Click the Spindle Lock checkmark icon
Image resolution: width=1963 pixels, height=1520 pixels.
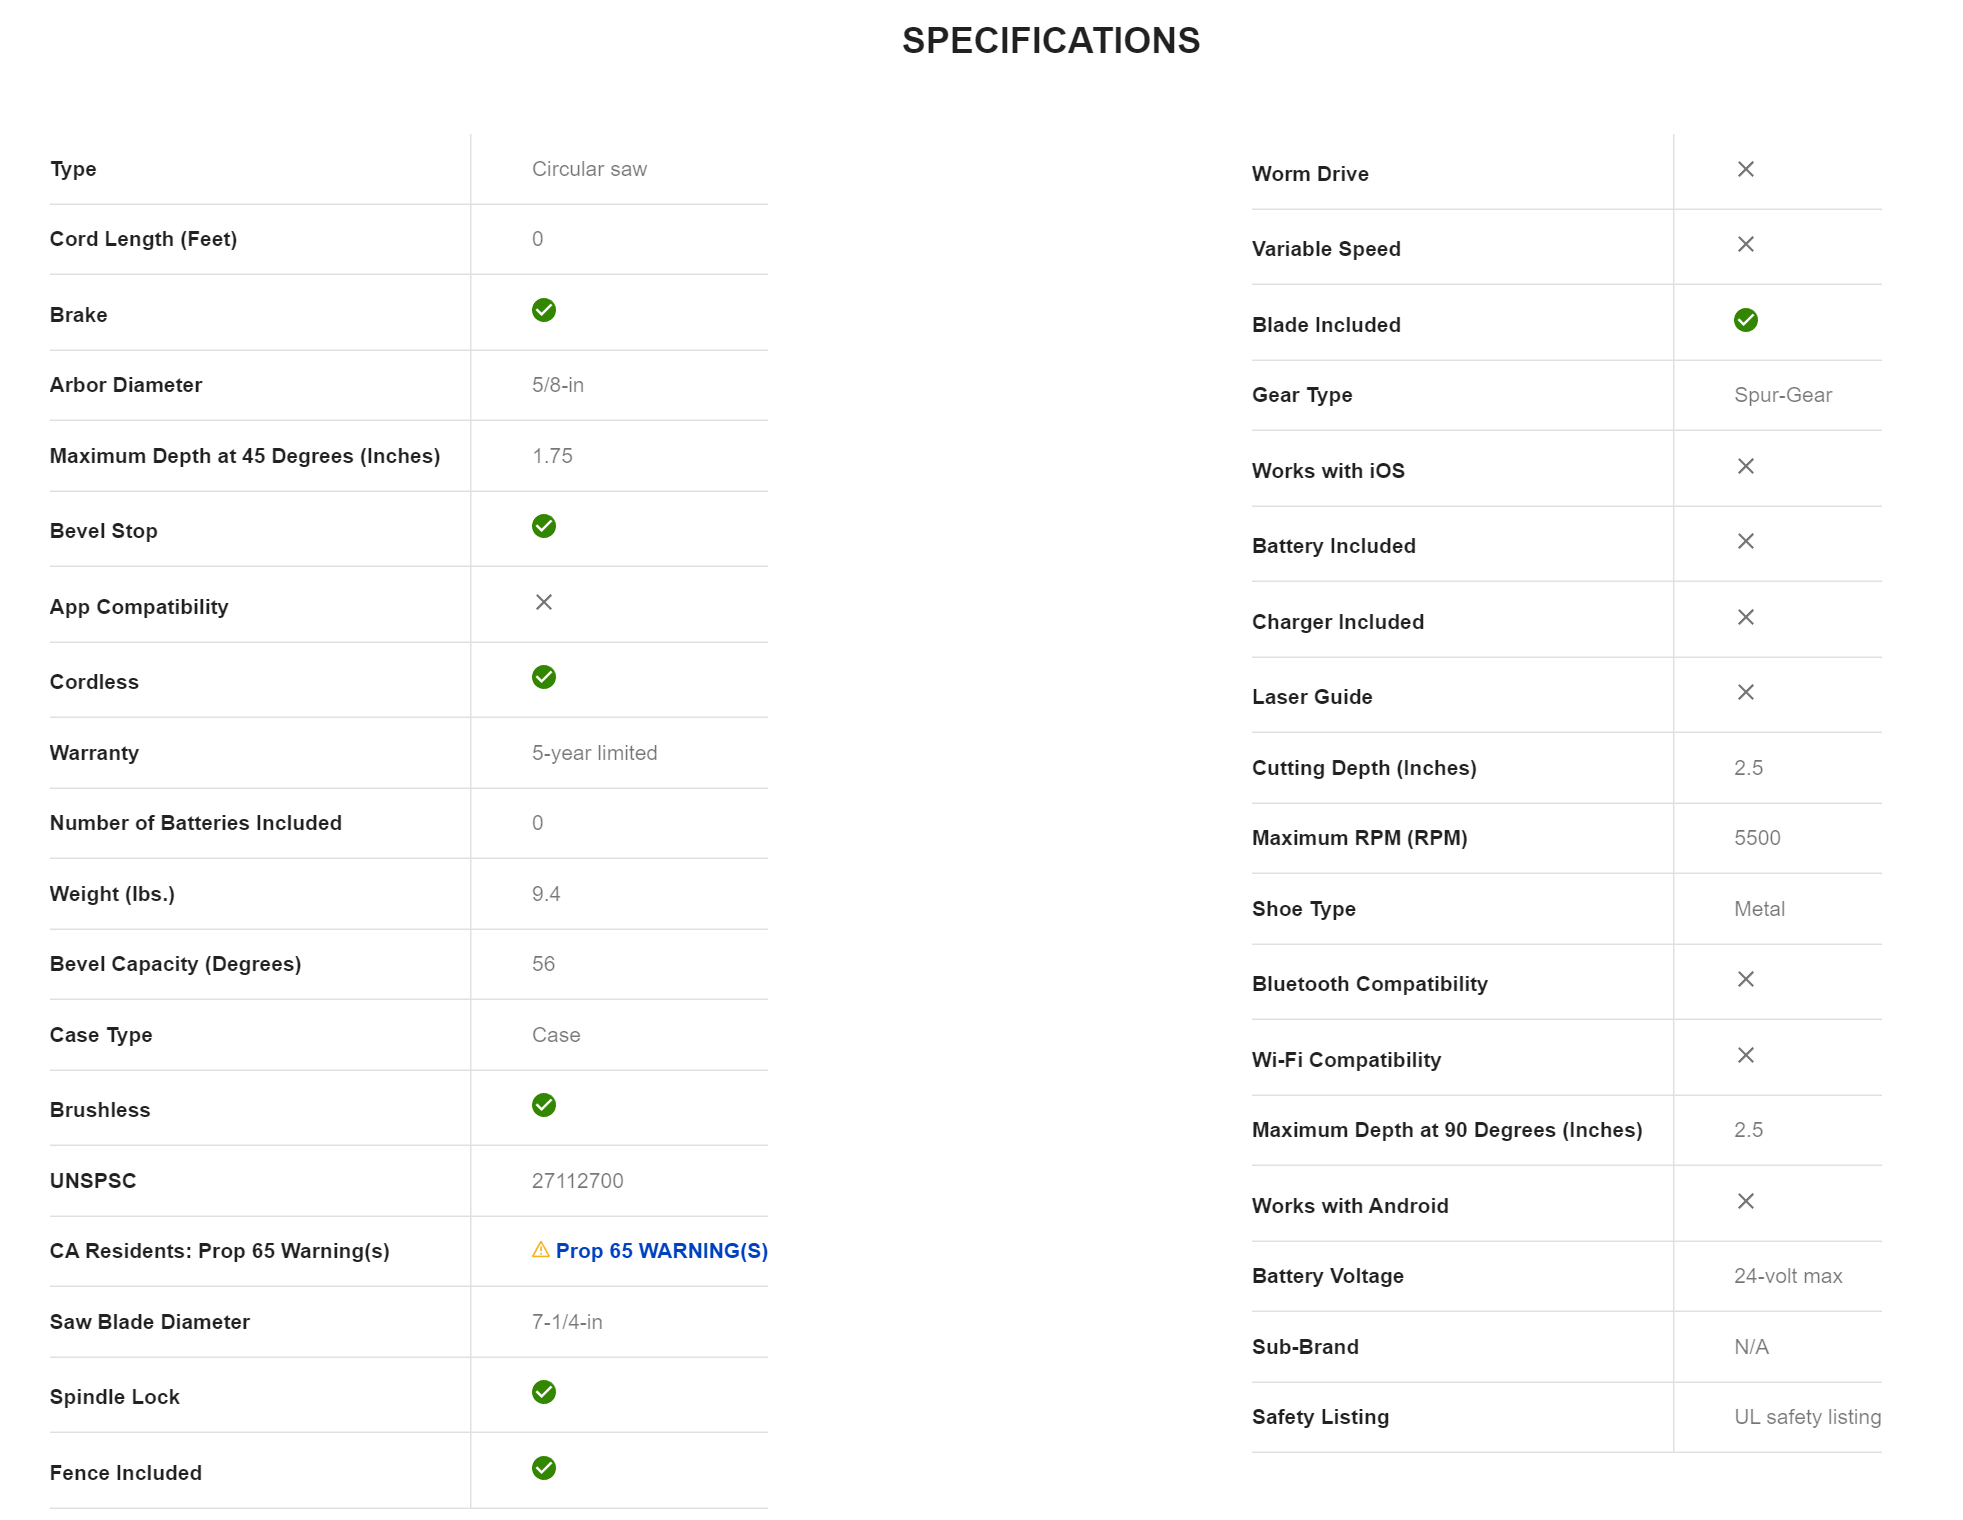pyautogui.click(x=544, y=1392)
